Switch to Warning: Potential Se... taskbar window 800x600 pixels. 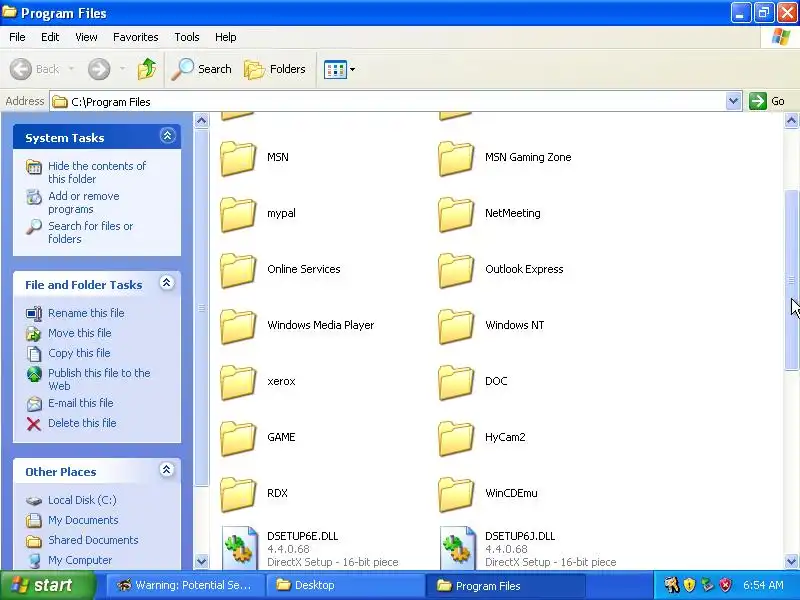tap(184, 585)
